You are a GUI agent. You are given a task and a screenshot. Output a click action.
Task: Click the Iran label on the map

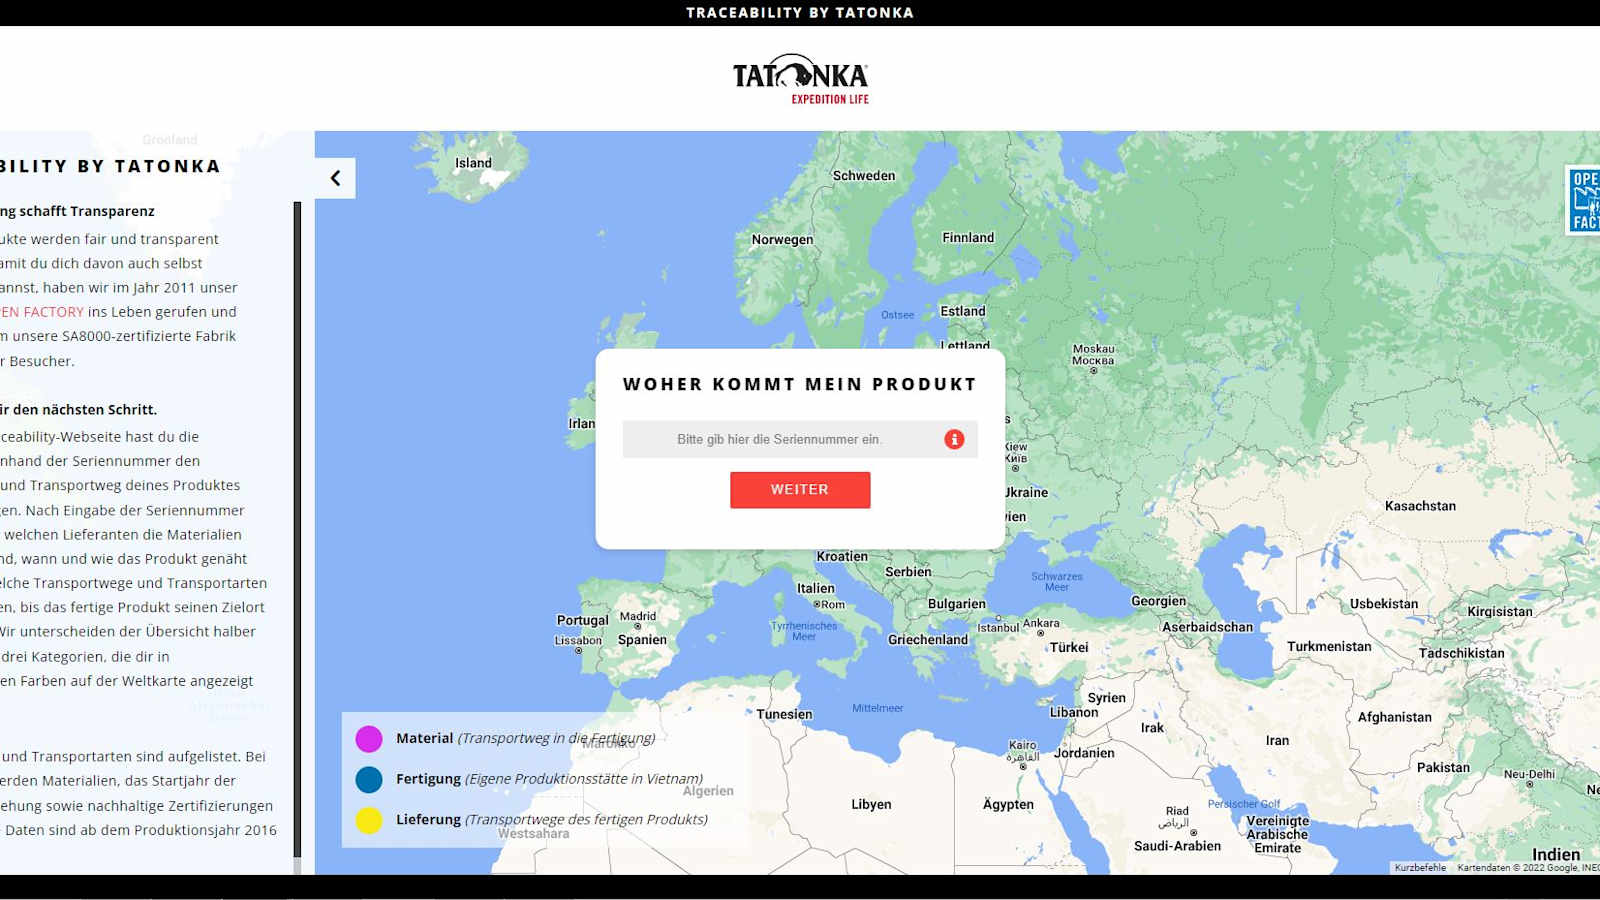point(1277,741)
